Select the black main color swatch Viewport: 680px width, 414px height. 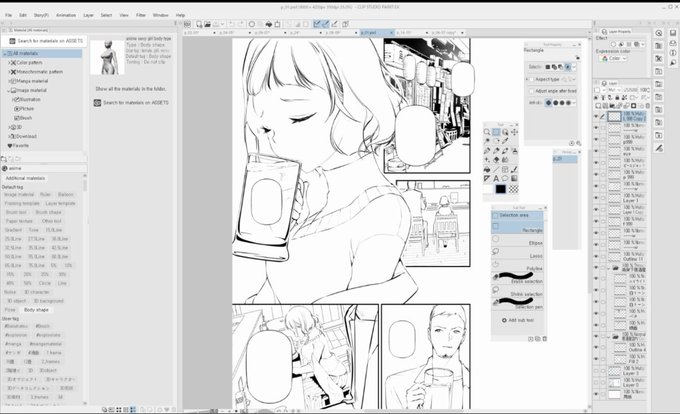pos(500,189)
